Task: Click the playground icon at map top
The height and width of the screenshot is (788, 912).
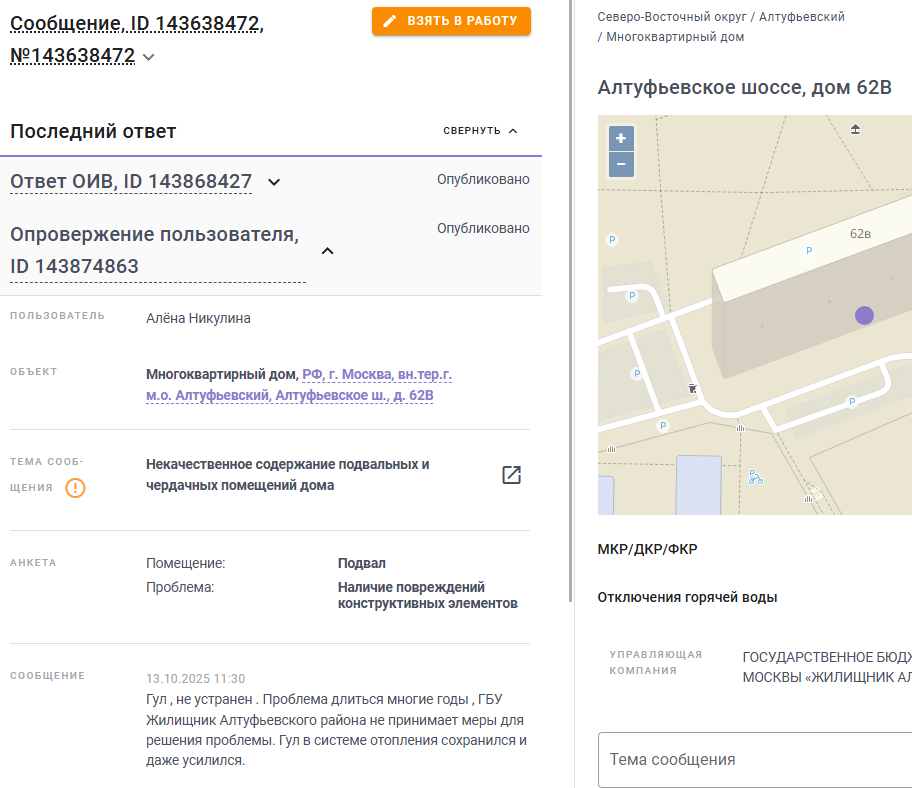Action: pos(855,129)
